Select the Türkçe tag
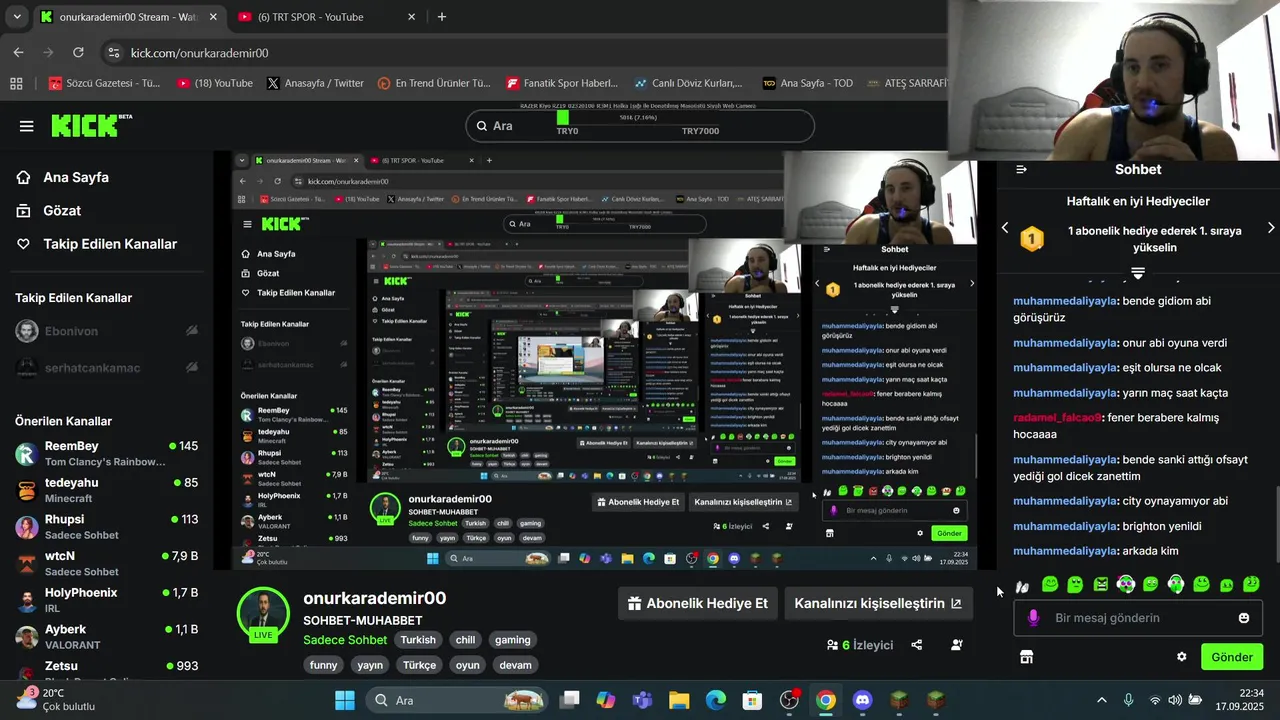This screenshot has height=720, width=1280. tap(420, 665)
